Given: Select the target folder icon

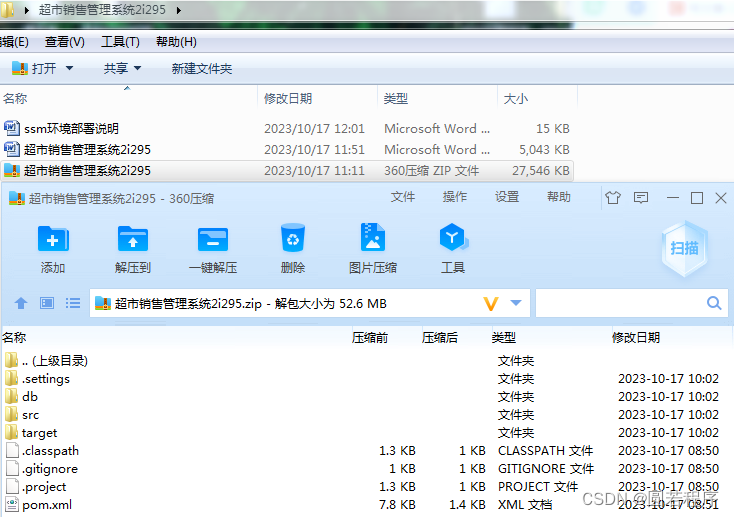Looking at the screenshot, I should point(12,432).
